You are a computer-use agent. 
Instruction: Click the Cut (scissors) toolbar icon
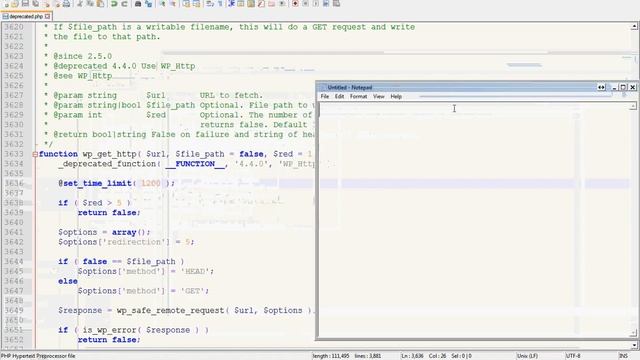(x=80, y=4)
